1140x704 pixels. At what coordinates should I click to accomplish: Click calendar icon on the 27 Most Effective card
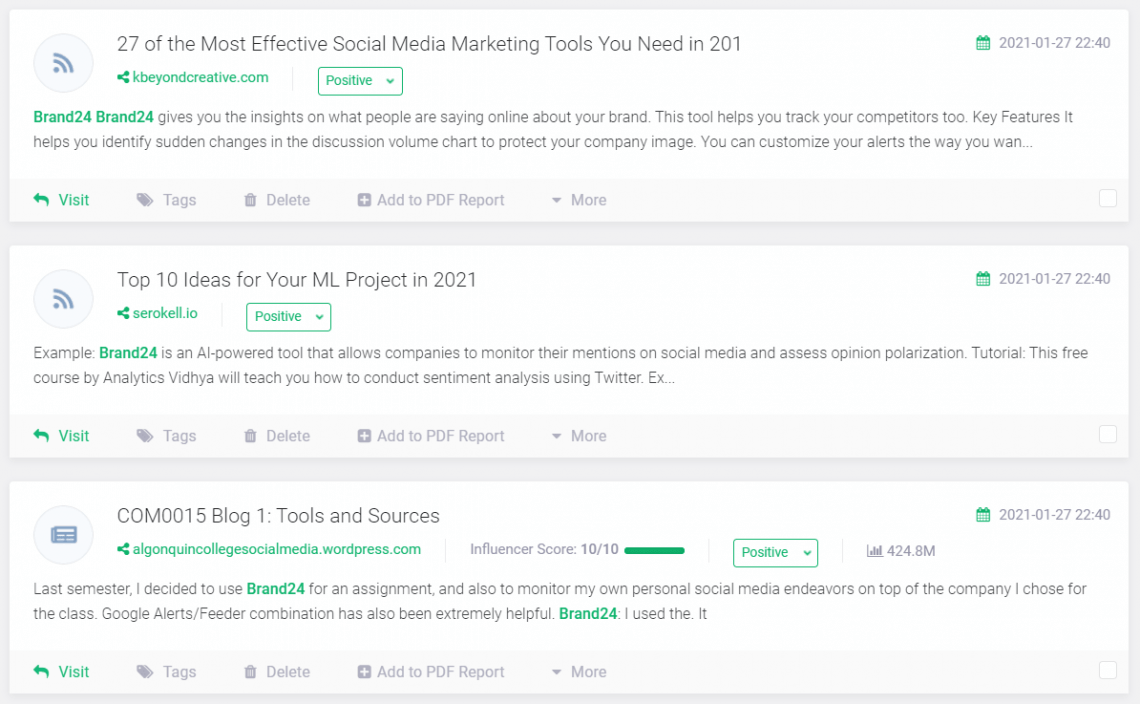pos(983,43)
